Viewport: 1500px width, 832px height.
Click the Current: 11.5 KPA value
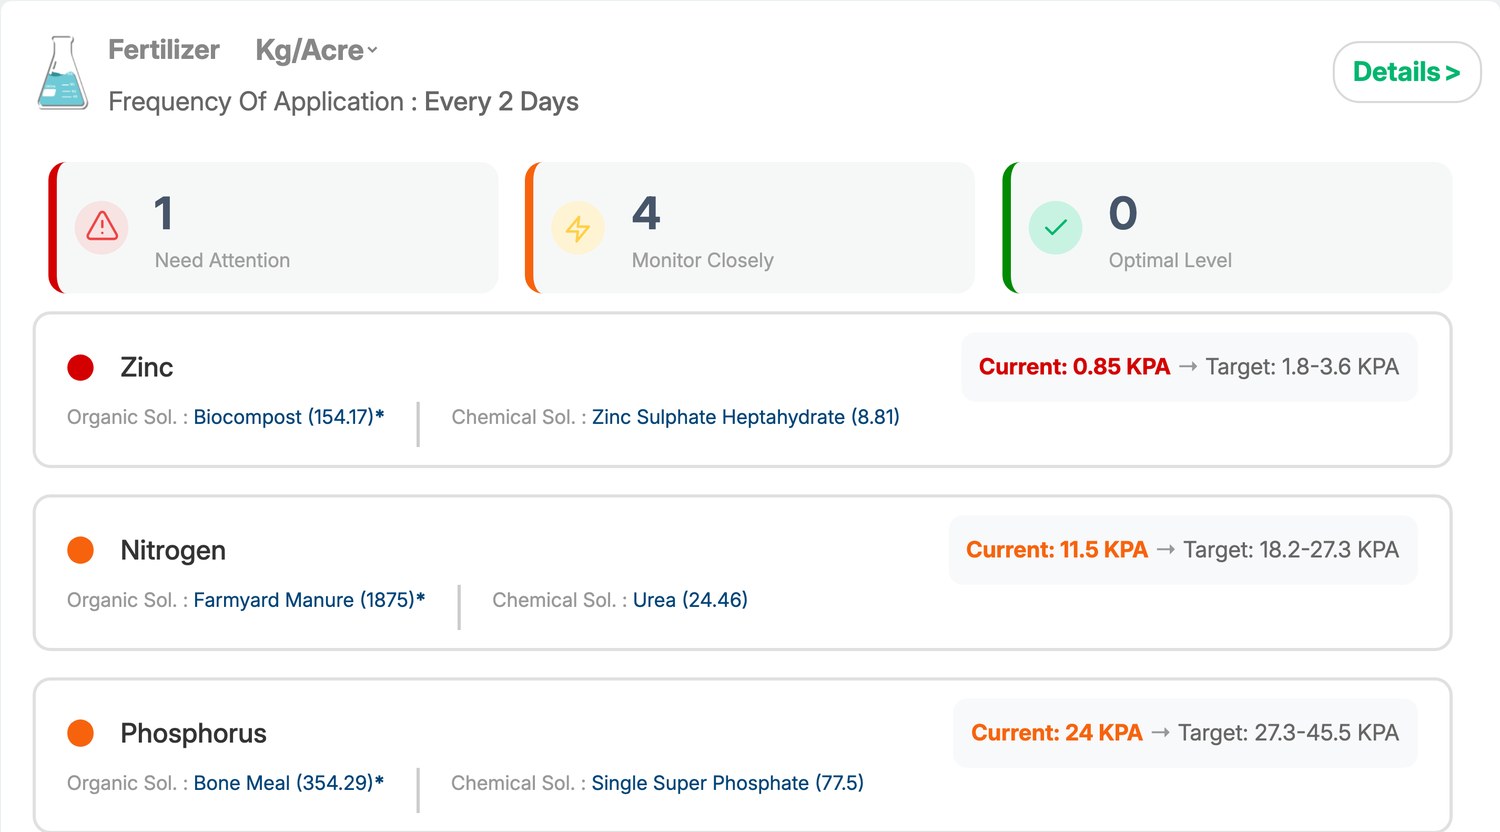pos(1057,550)
